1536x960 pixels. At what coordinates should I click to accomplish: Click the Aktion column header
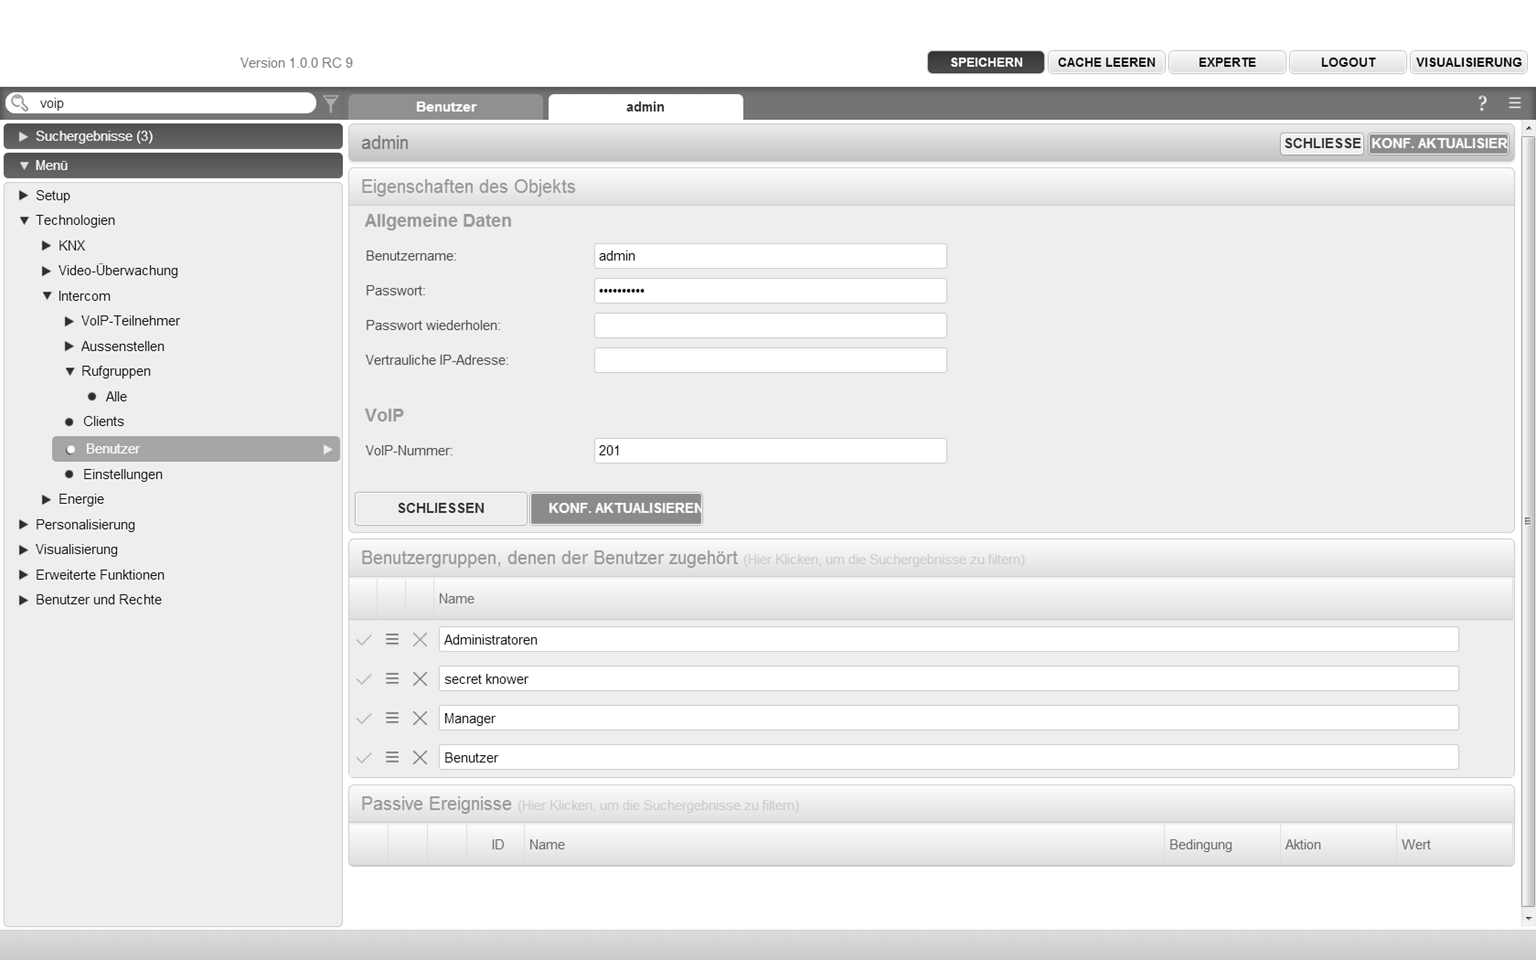1303,845
